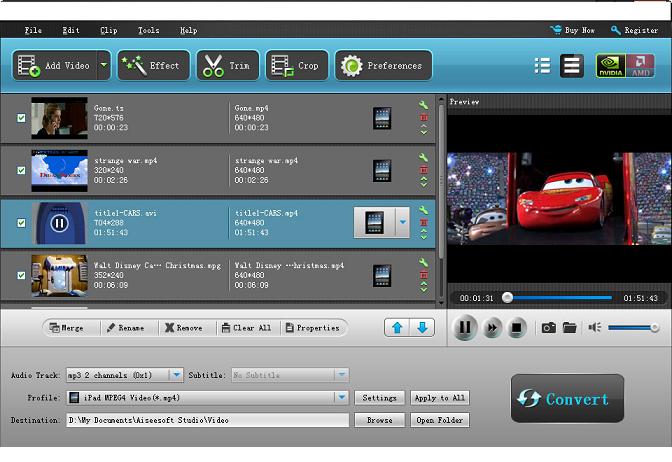Click the Add Video button

click(x=55, y=65)
